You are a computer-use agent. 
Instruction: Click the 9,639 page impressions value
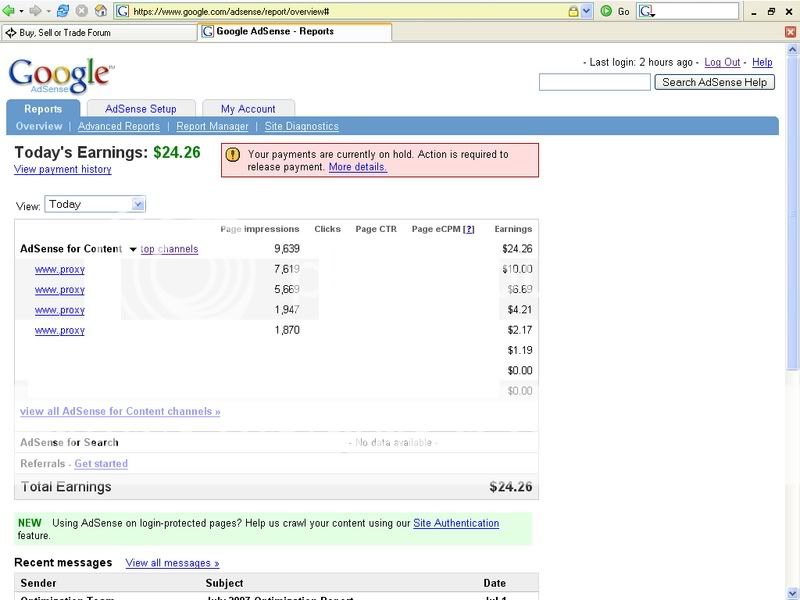click(287, 248)
